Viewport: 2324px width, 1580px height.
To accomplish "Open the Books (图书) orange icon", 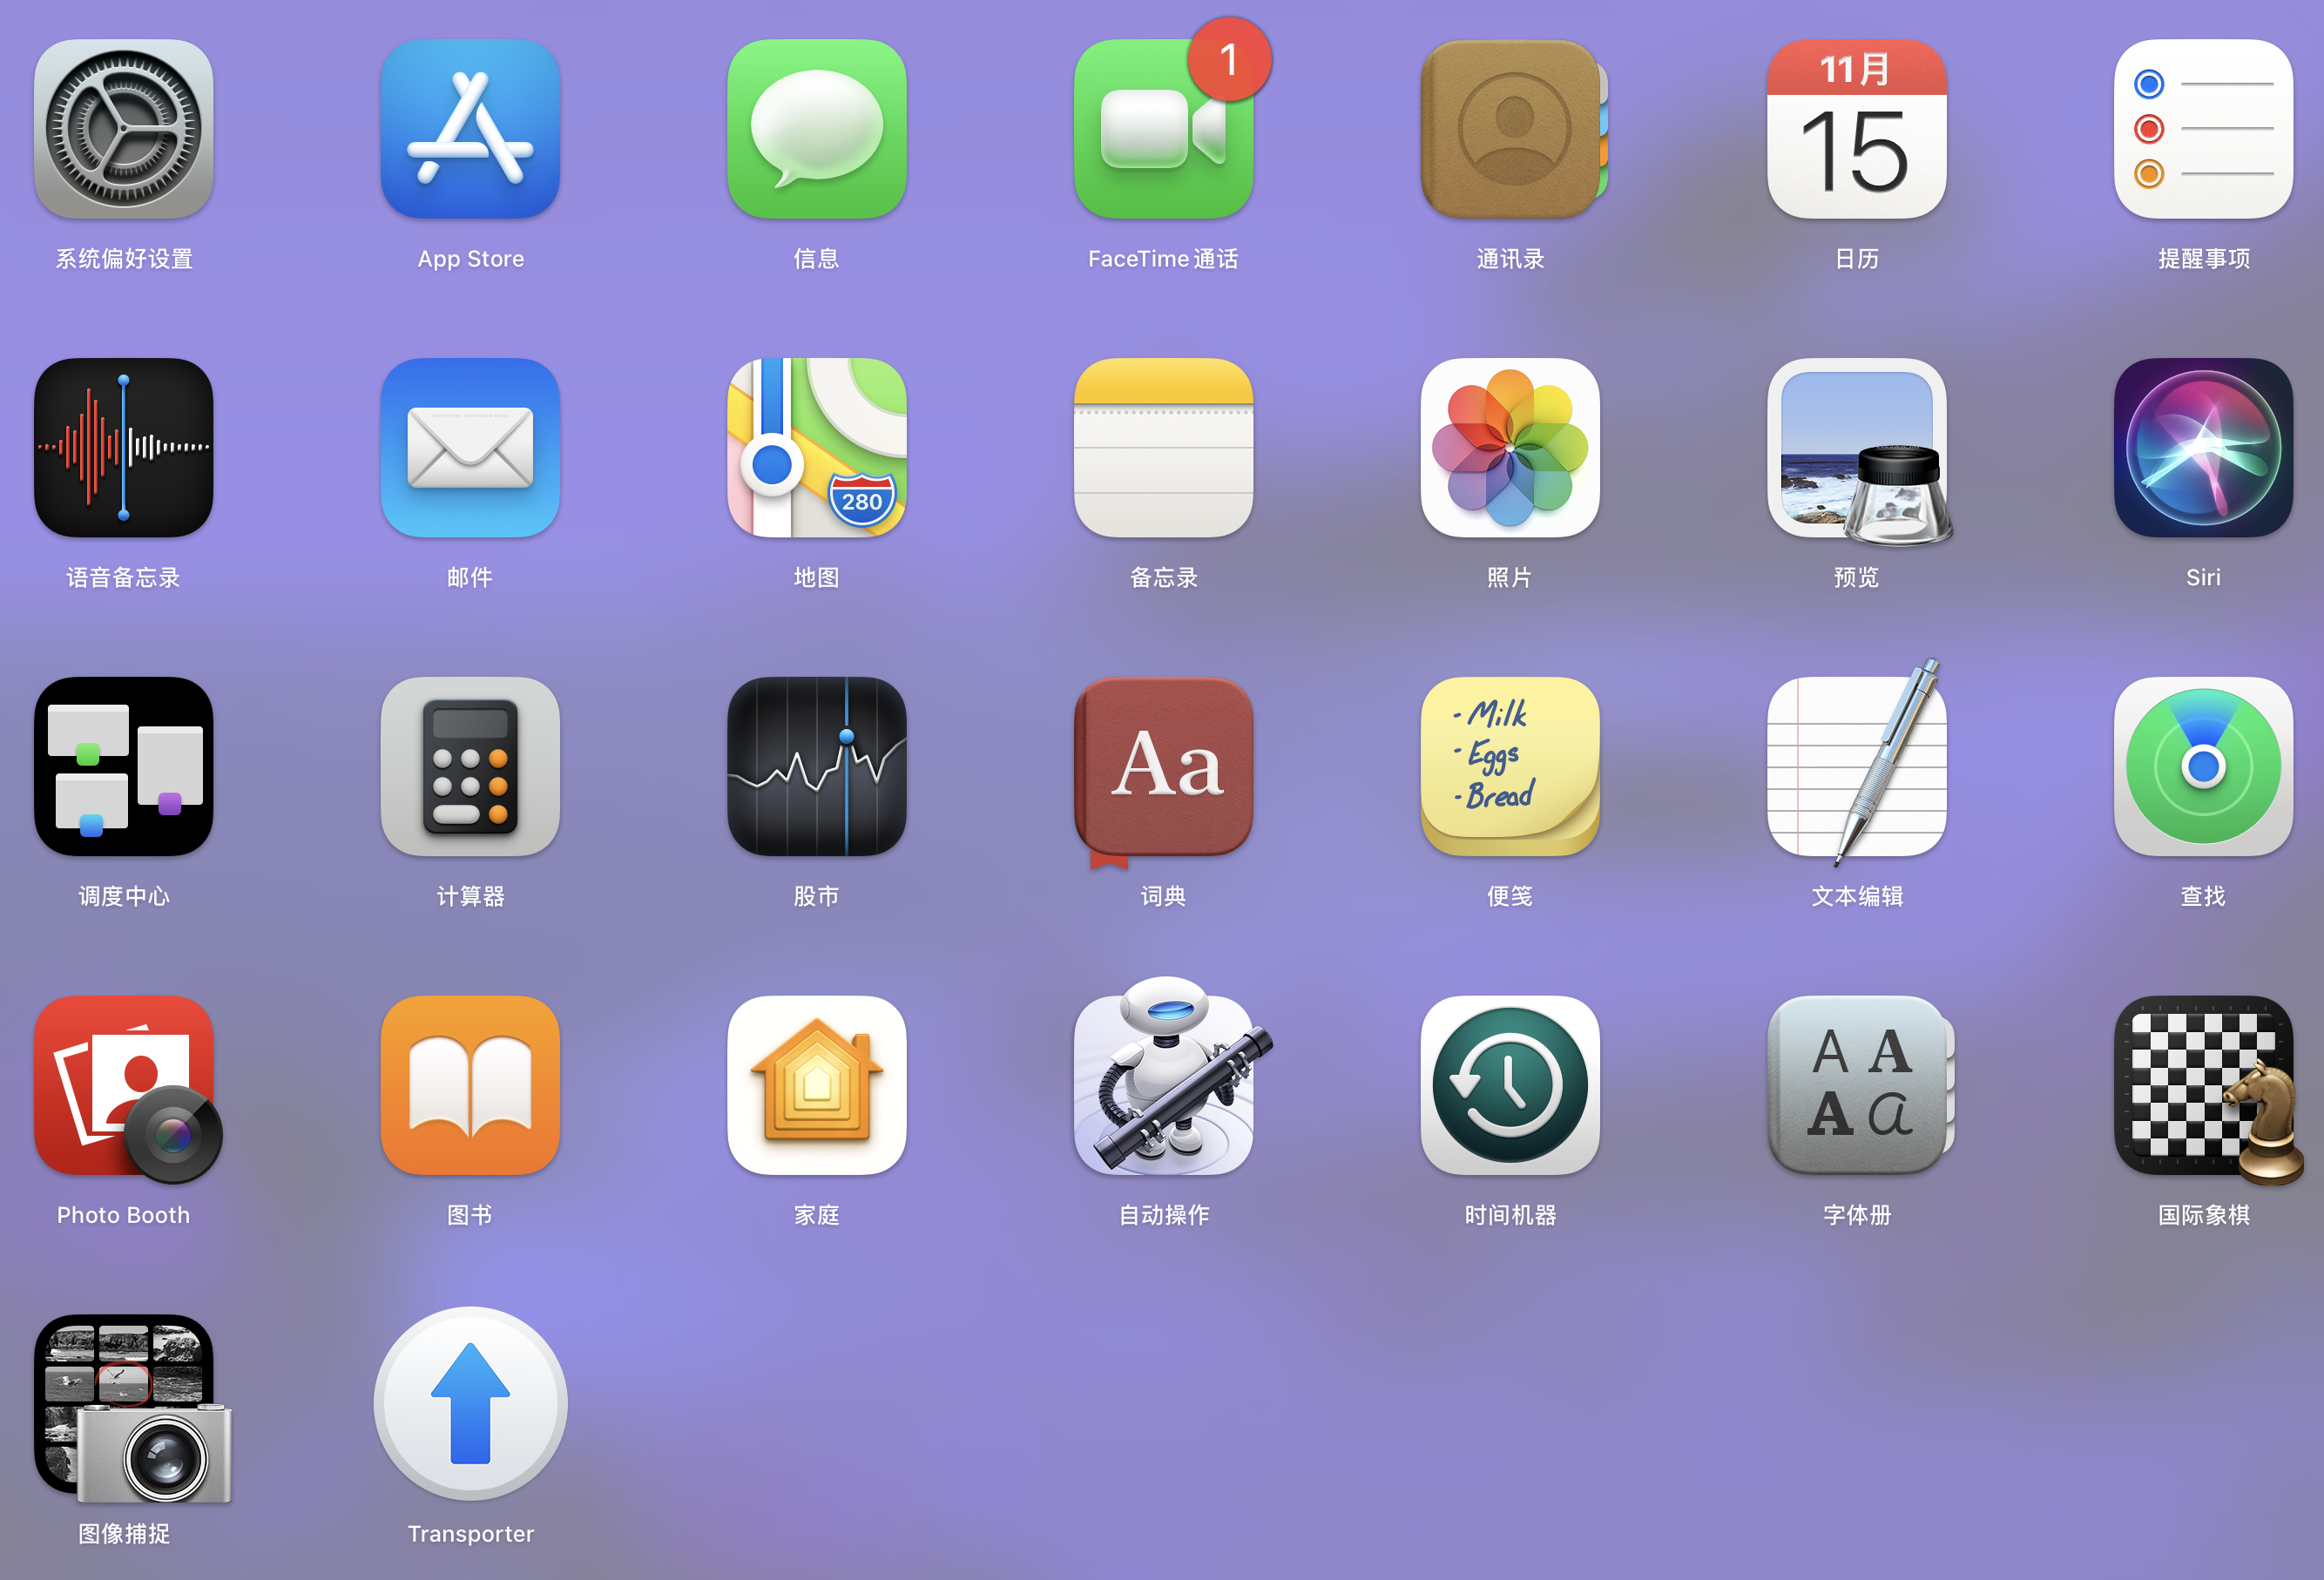I will tap(470, 1085).
